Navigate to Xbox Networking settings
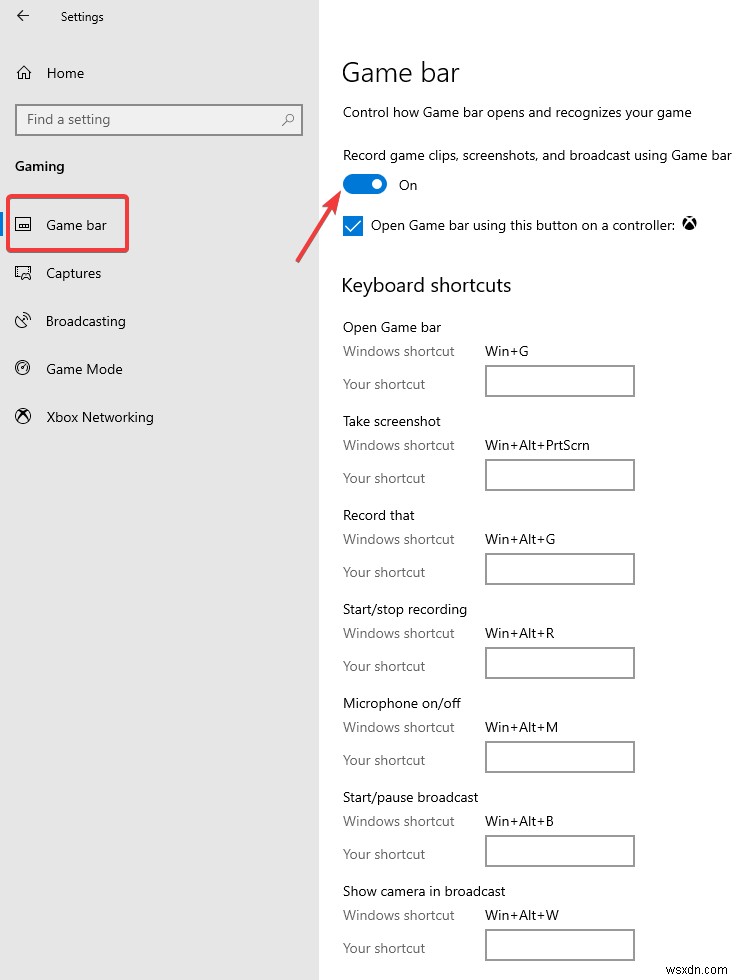Viewport: 739px width, 980px height. coord(99,416)
